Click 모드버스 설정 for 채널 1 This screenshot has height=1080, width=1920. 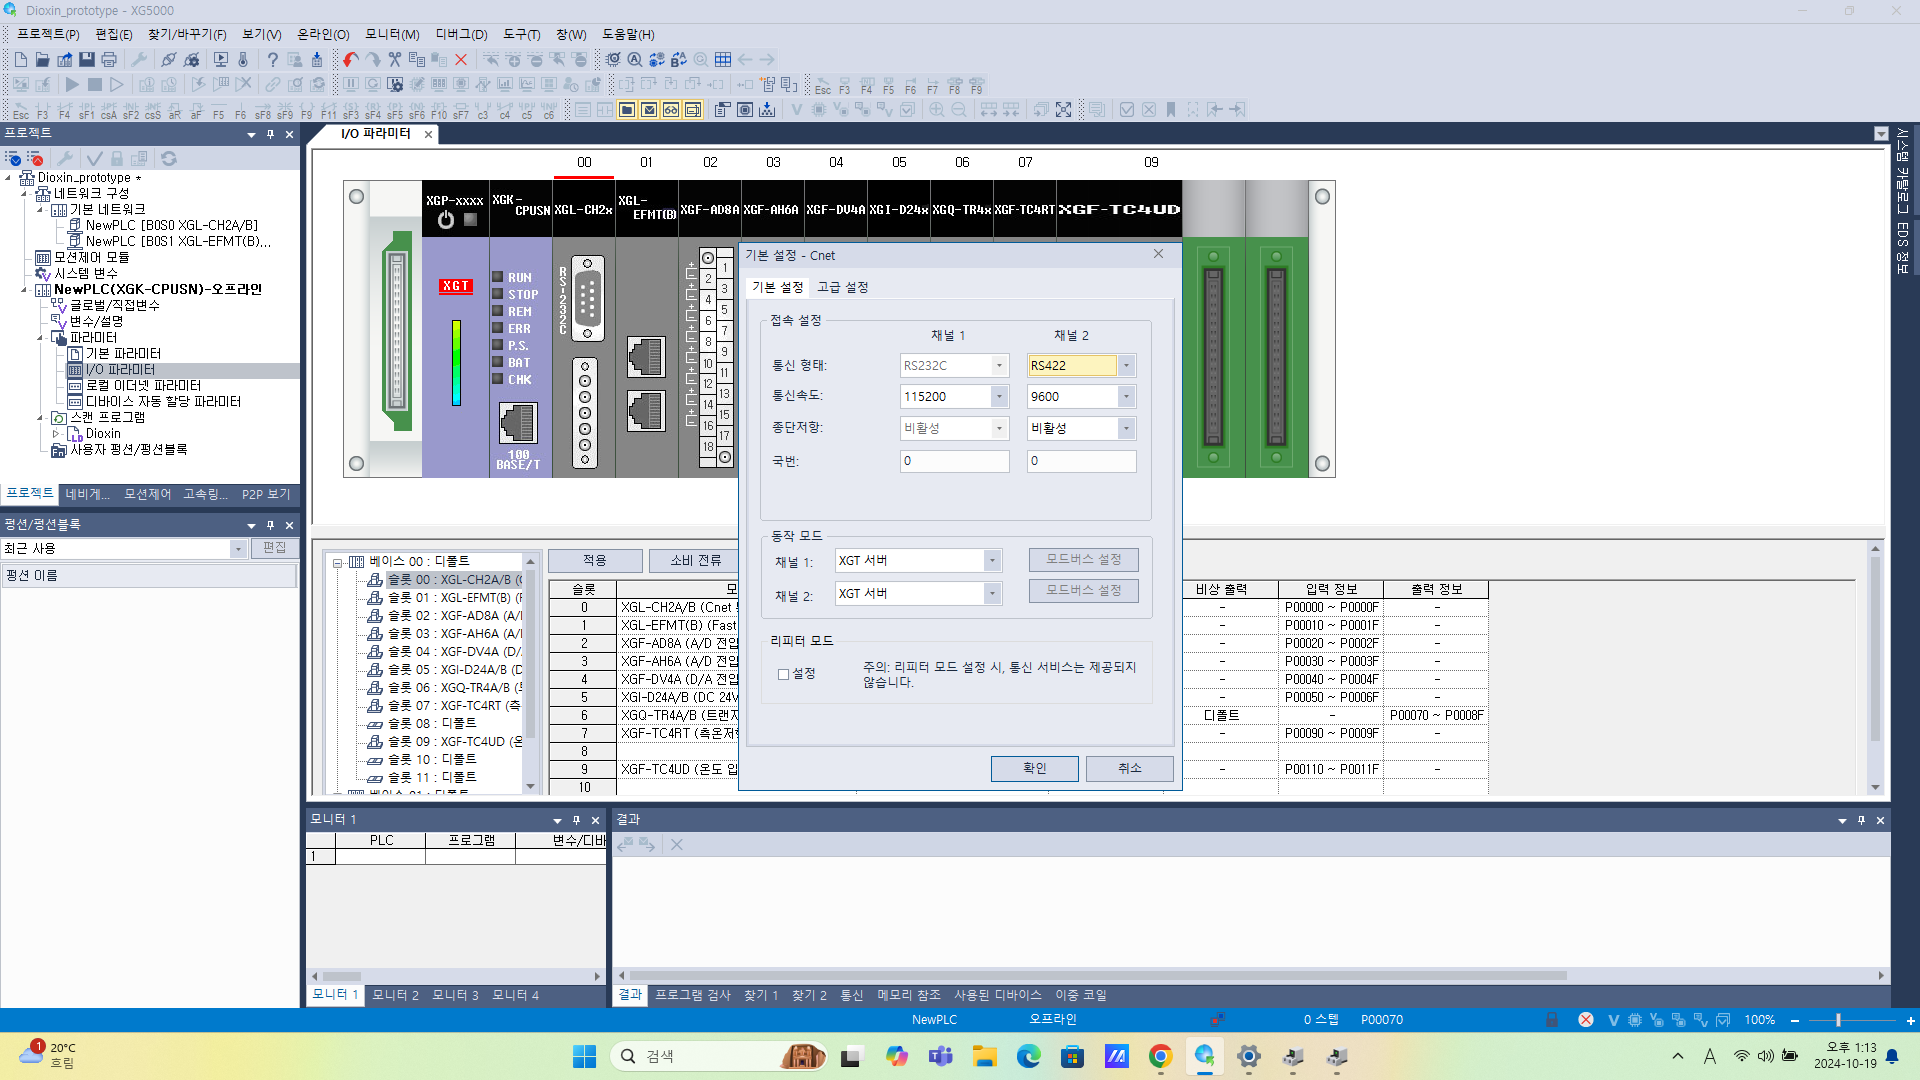(1083, 559)
